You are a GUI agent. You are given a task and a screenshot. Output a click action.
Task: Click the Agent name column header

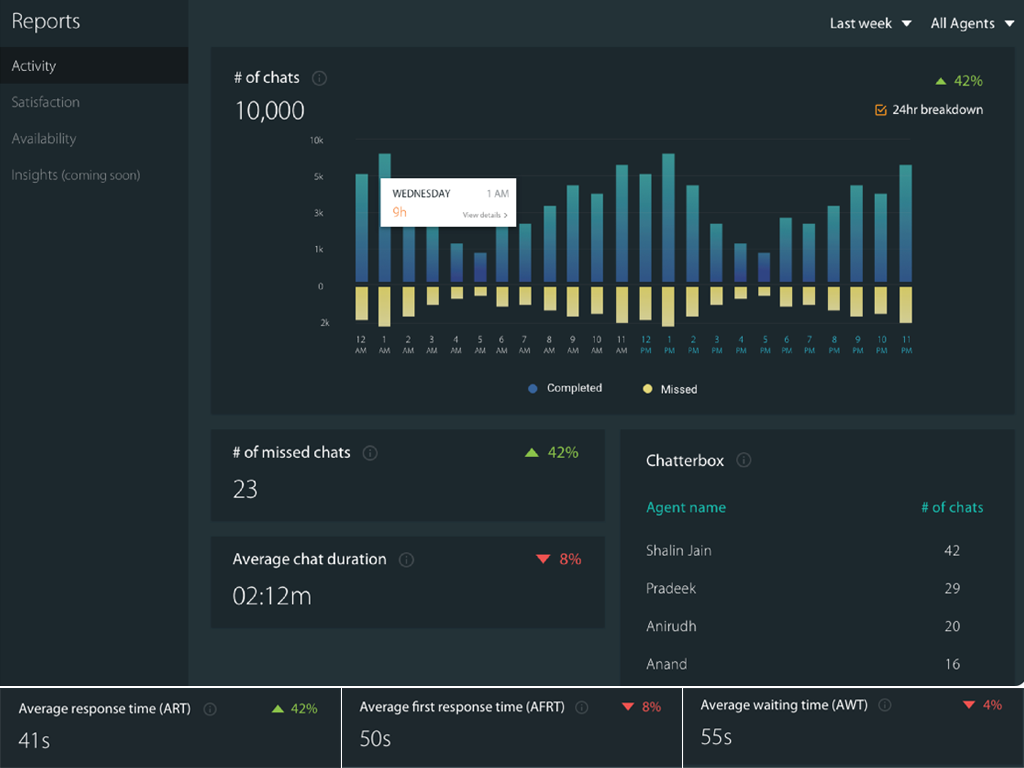coord(686,508)
